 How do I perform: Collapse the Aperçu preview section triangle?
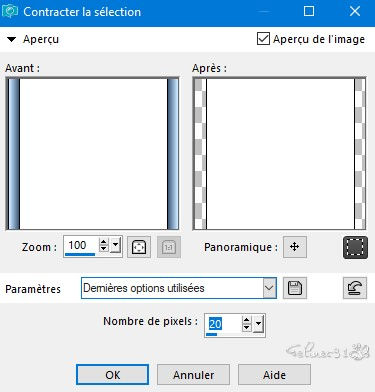(x=12, y=39)
